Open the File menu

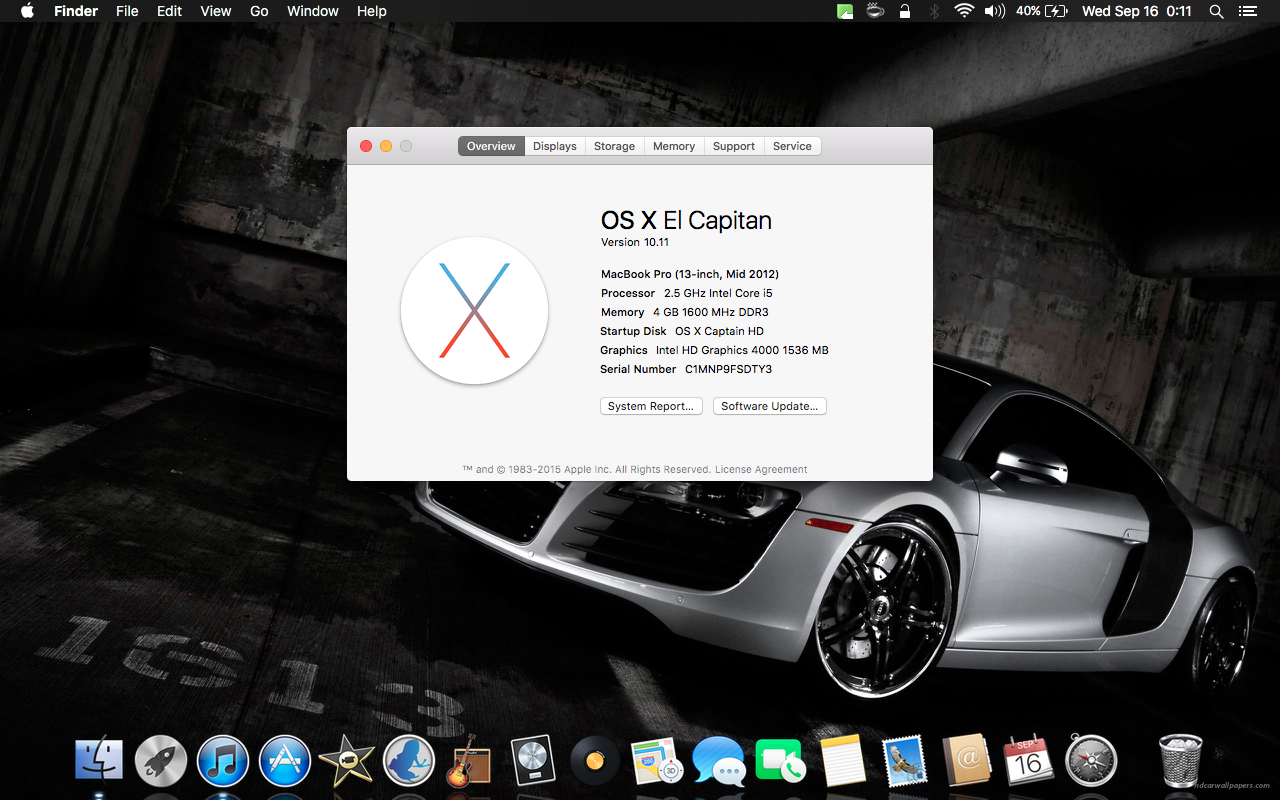coord(127,11)
